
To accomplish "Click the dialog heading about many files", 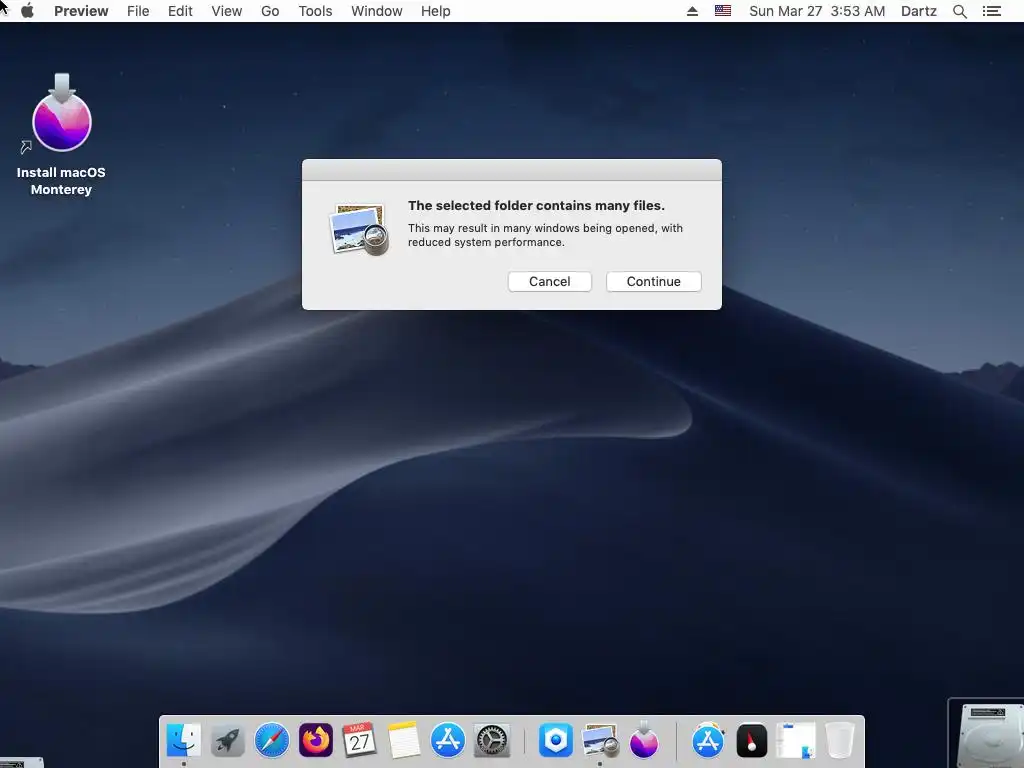I will tap(536, 205).
